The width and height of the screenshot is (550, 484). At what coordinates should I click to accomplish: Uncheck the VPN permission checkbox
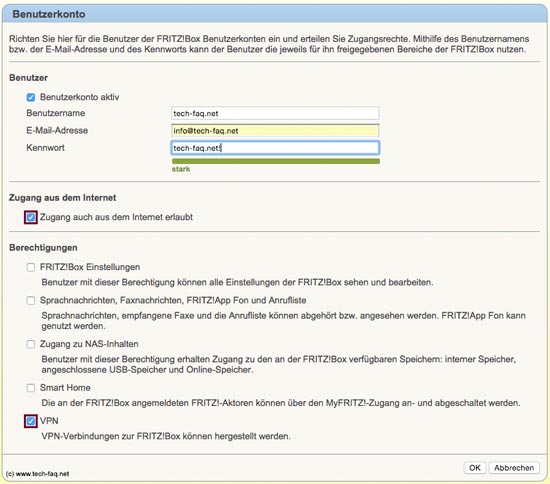31,421
